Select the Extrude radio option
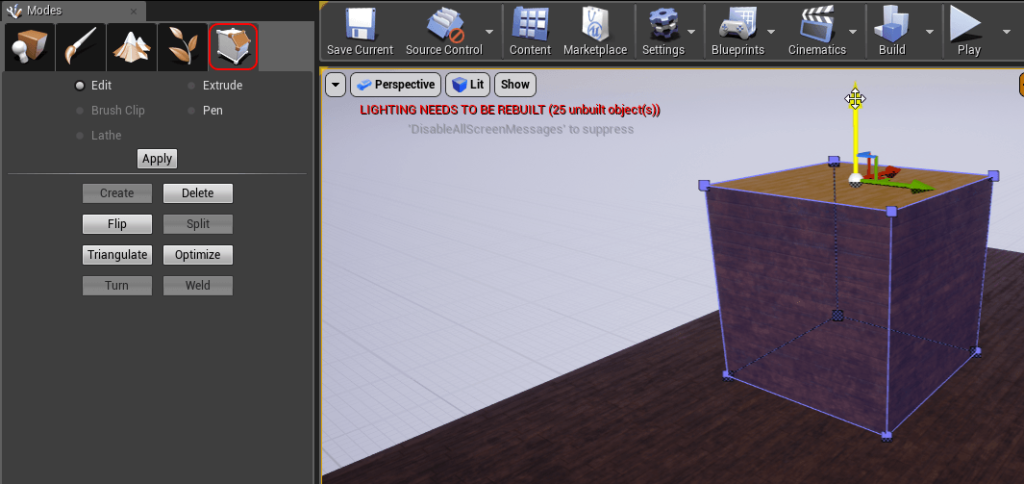 click(192, 86)
